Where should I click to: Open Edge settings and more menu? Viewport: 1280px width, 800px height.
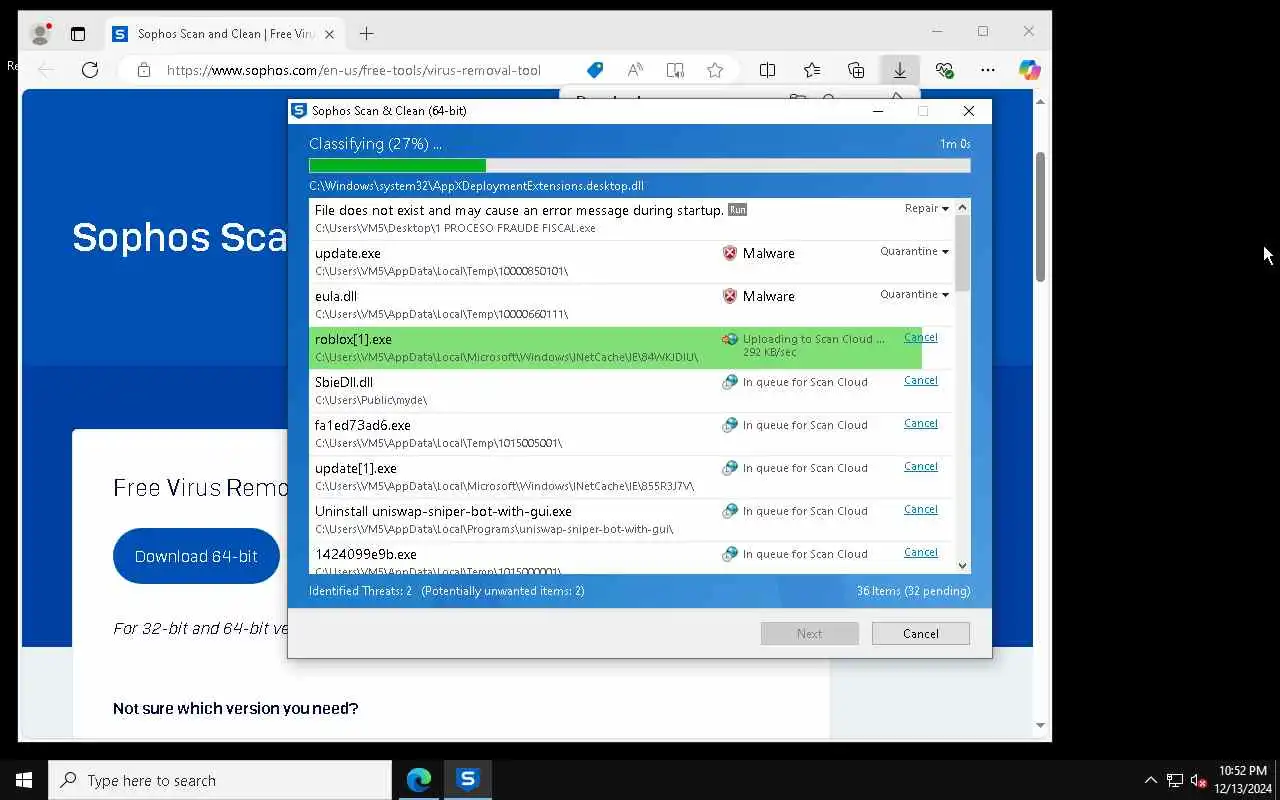(988, 70)
